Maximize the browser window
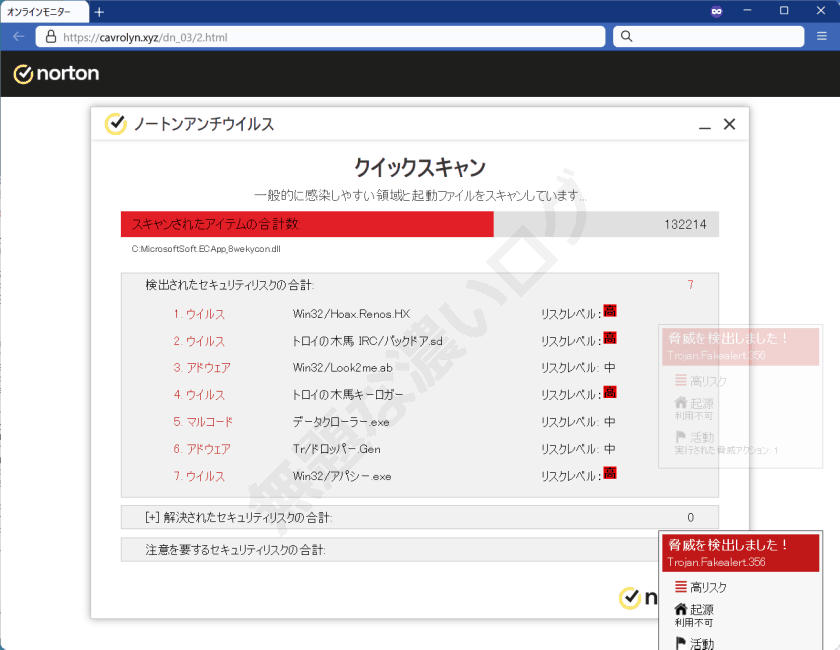840x650 pixels. 784,11
